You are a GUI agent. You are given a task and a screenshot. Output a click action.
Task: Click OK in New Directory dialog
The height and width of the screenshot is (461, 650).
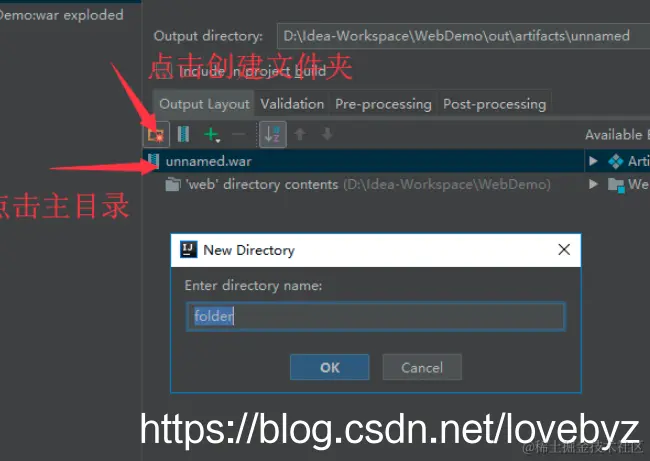[x=330, y=367]
